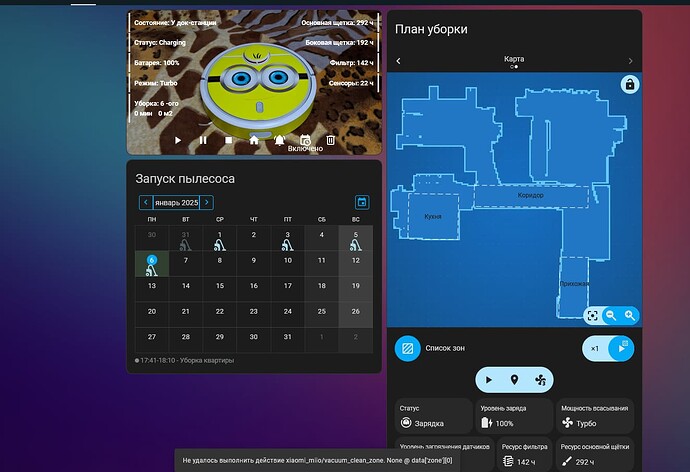Click the Фильтр: 142 ч label

351,63
